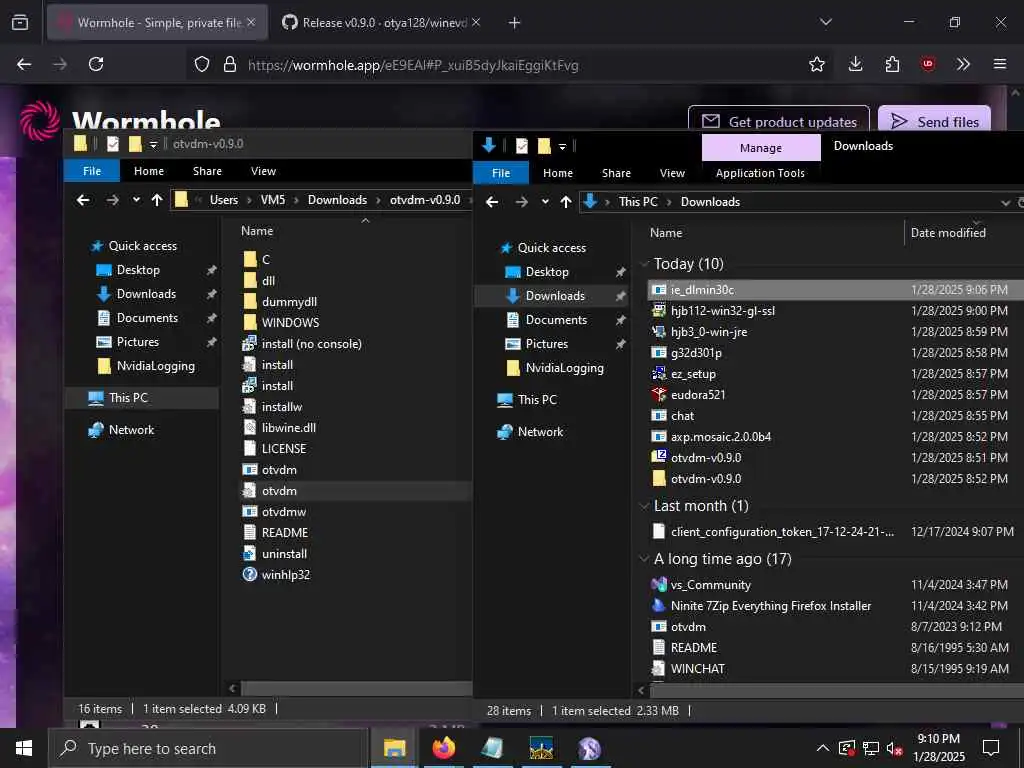Open the Windows Start menu

(x=24, y=748)
